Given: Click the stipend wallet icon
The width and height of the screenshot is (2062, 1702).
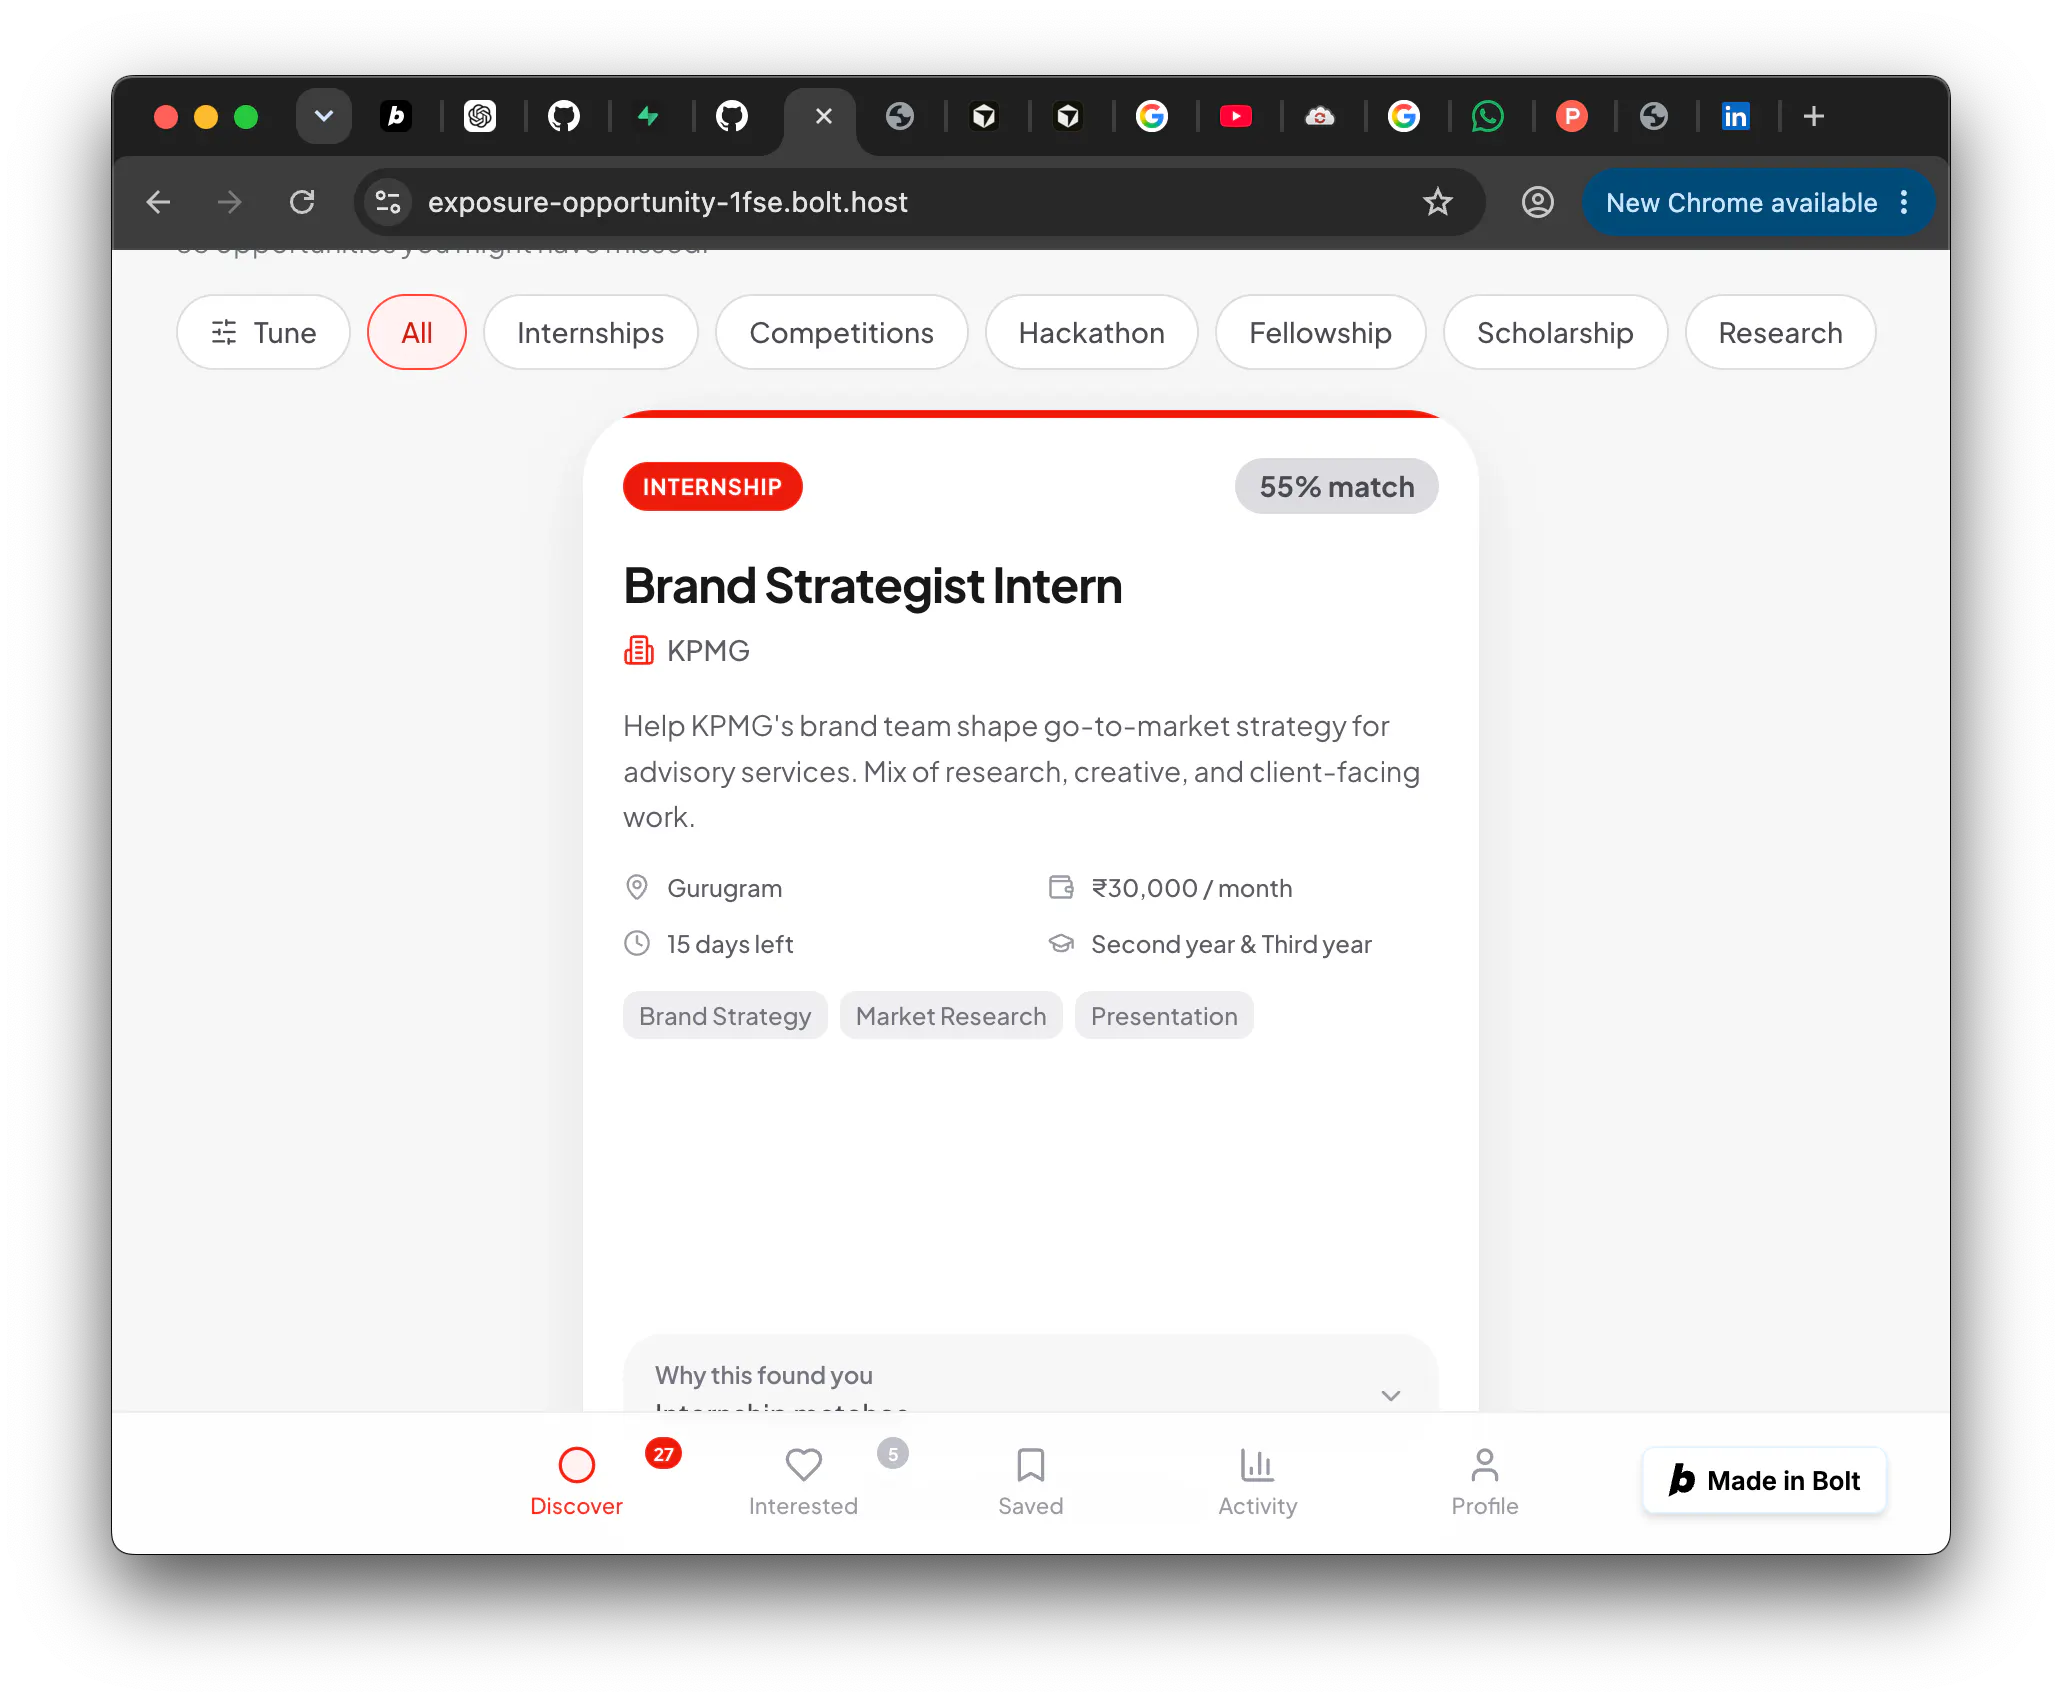Looking at the screenshot, I should click(1061, 888).
